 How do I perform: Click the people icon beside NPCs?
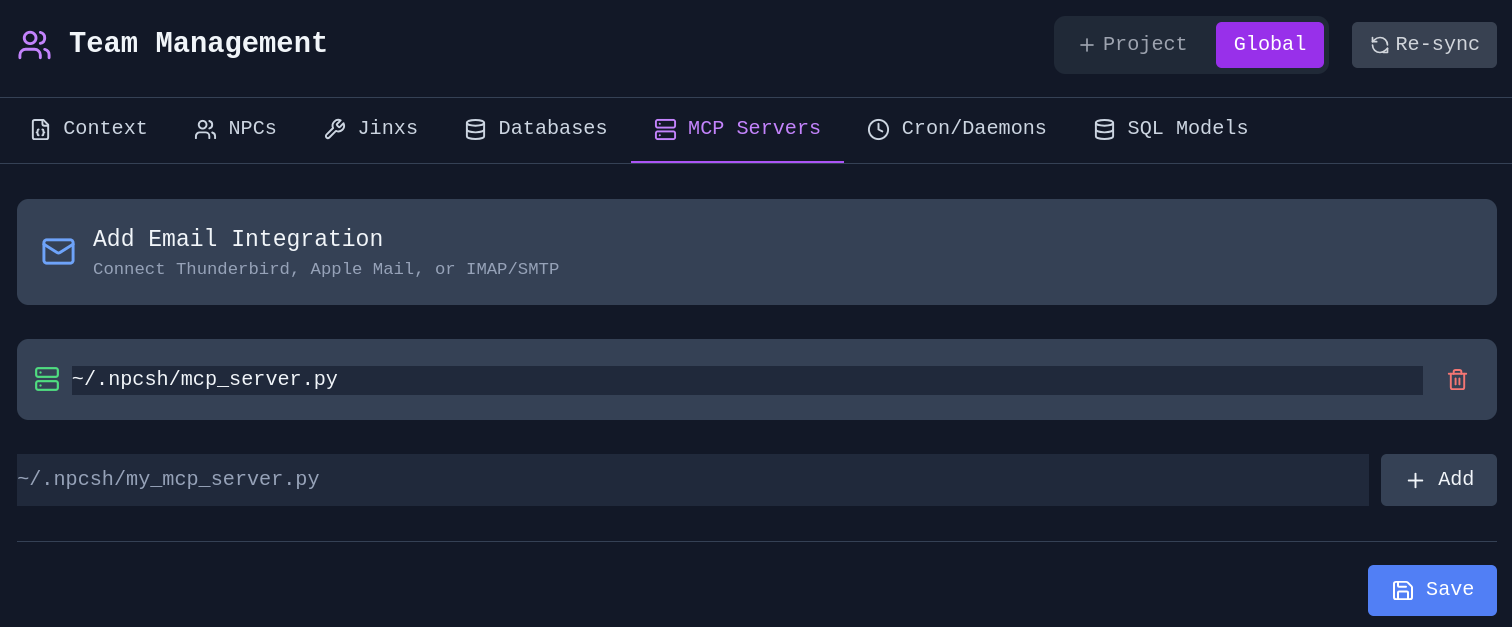tap(206, 129)
